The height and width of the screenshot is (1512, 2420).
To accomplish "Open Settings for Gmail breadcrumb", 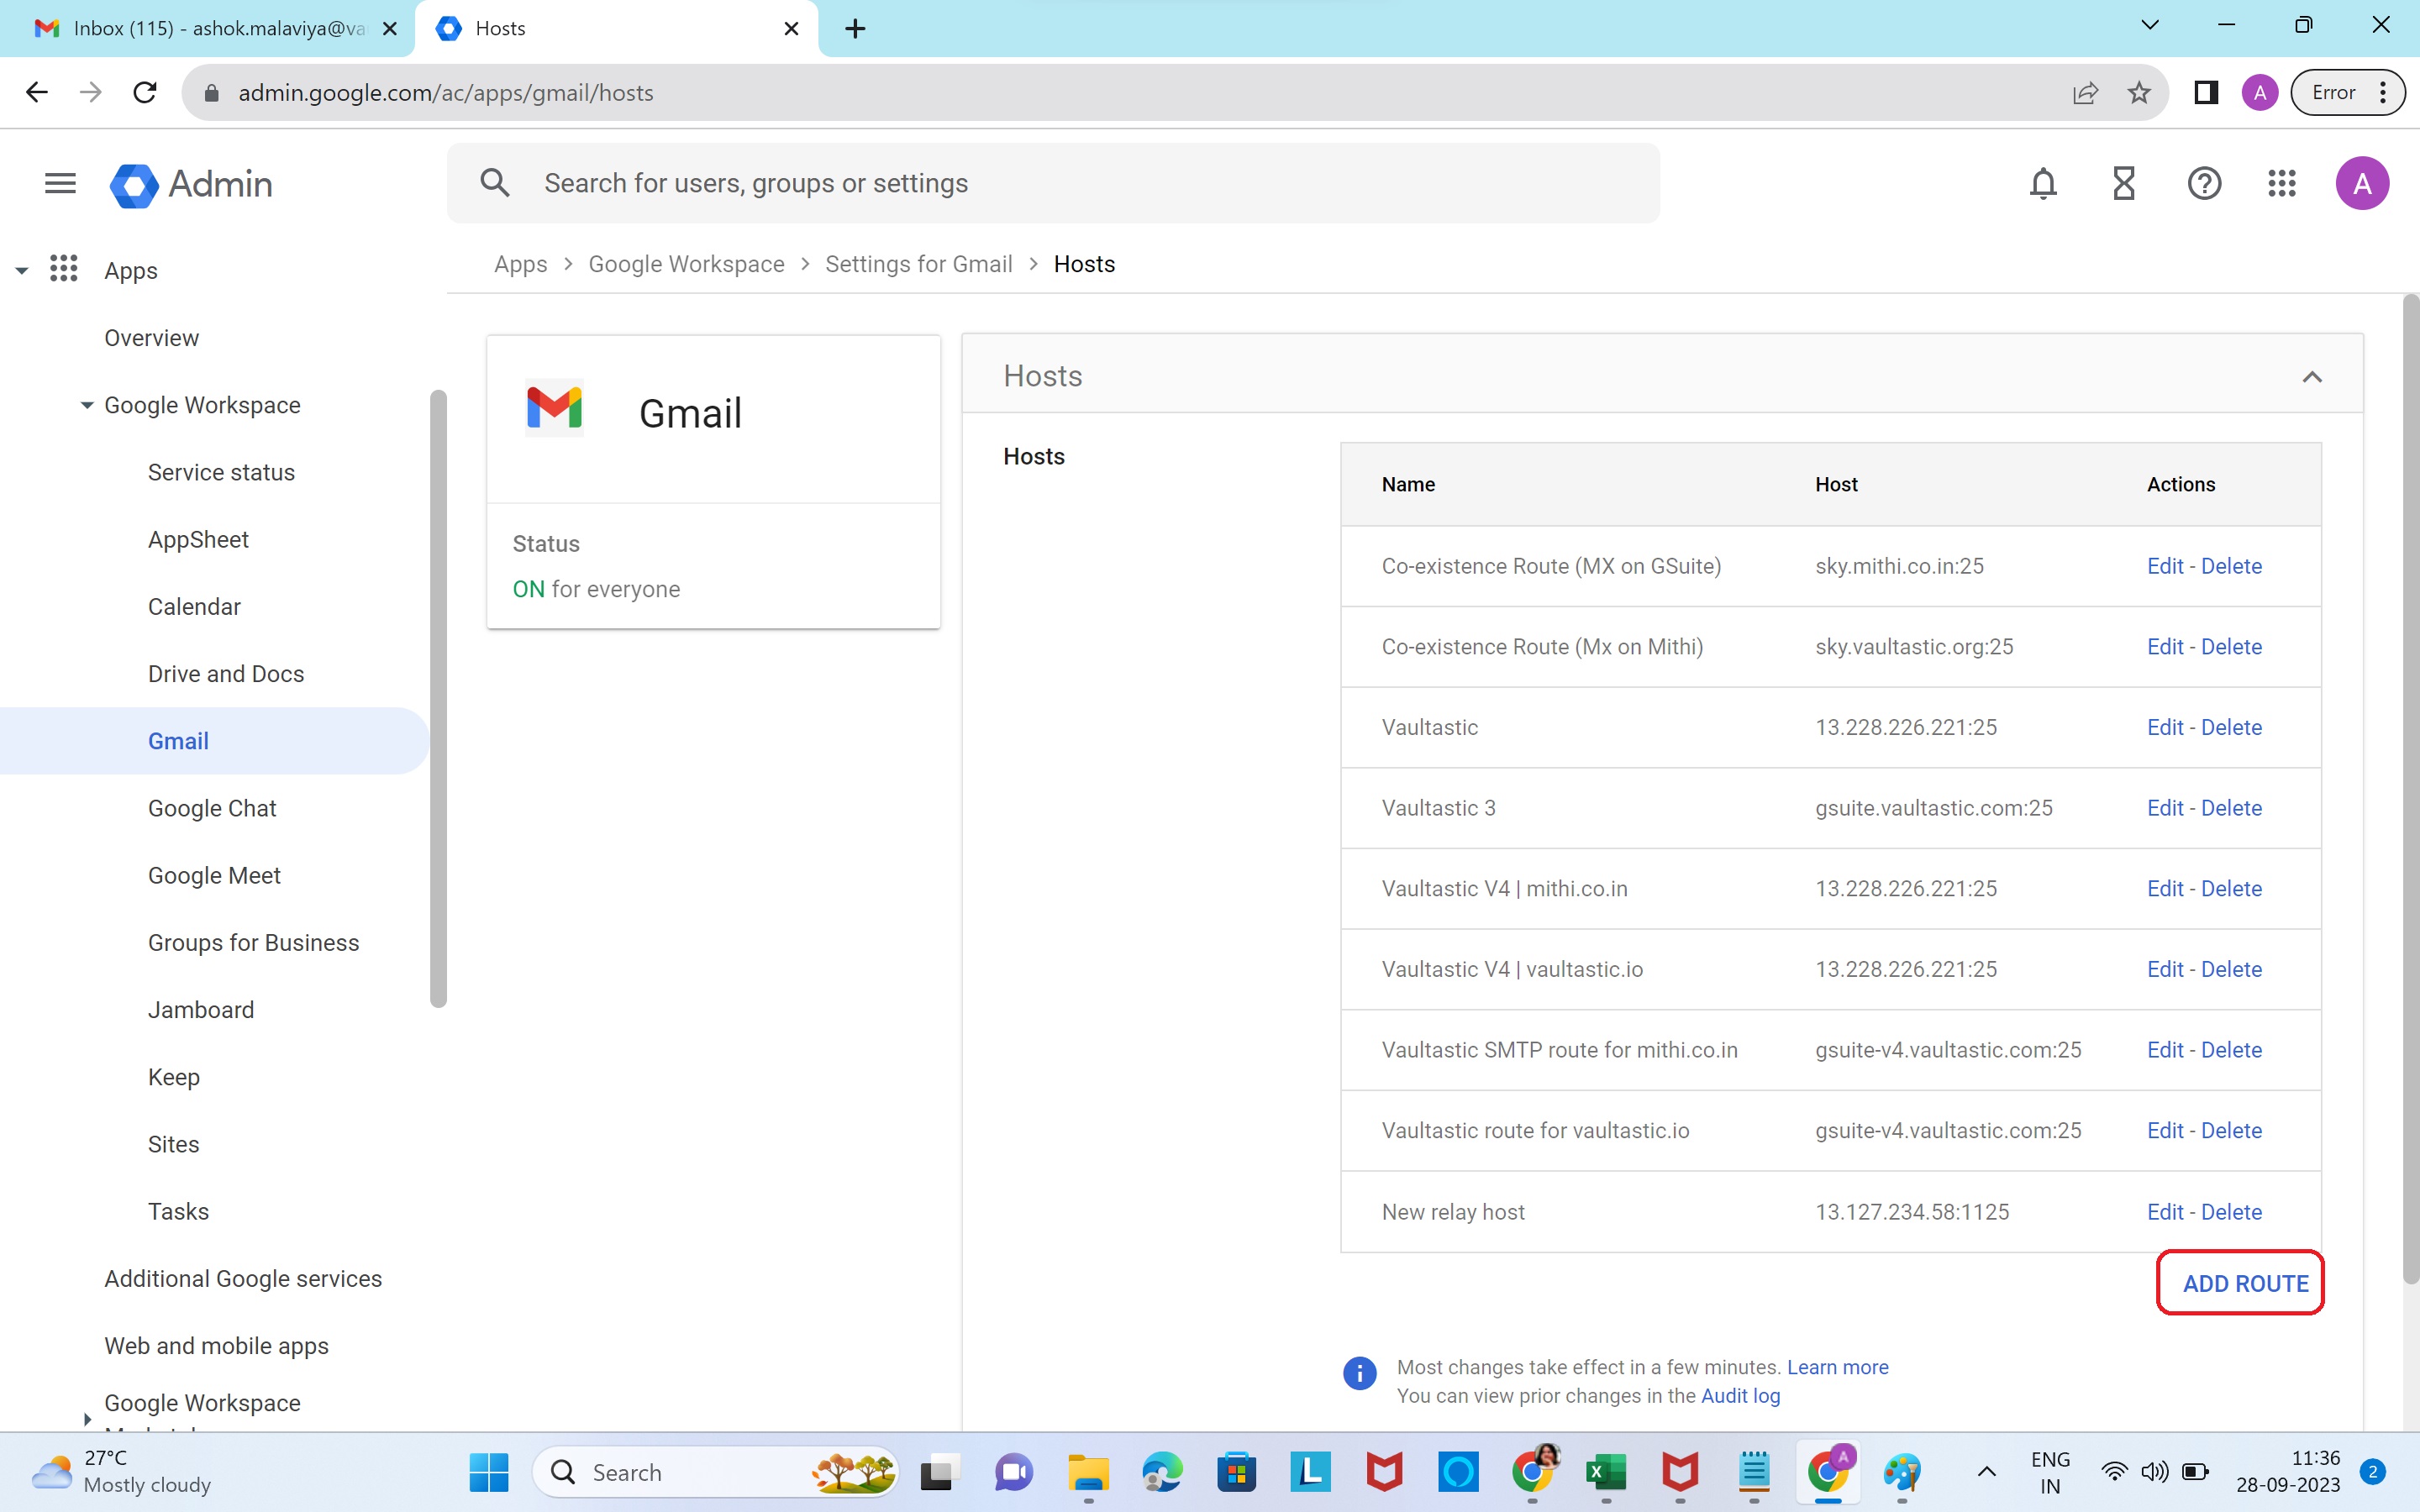I will point(918,264).
